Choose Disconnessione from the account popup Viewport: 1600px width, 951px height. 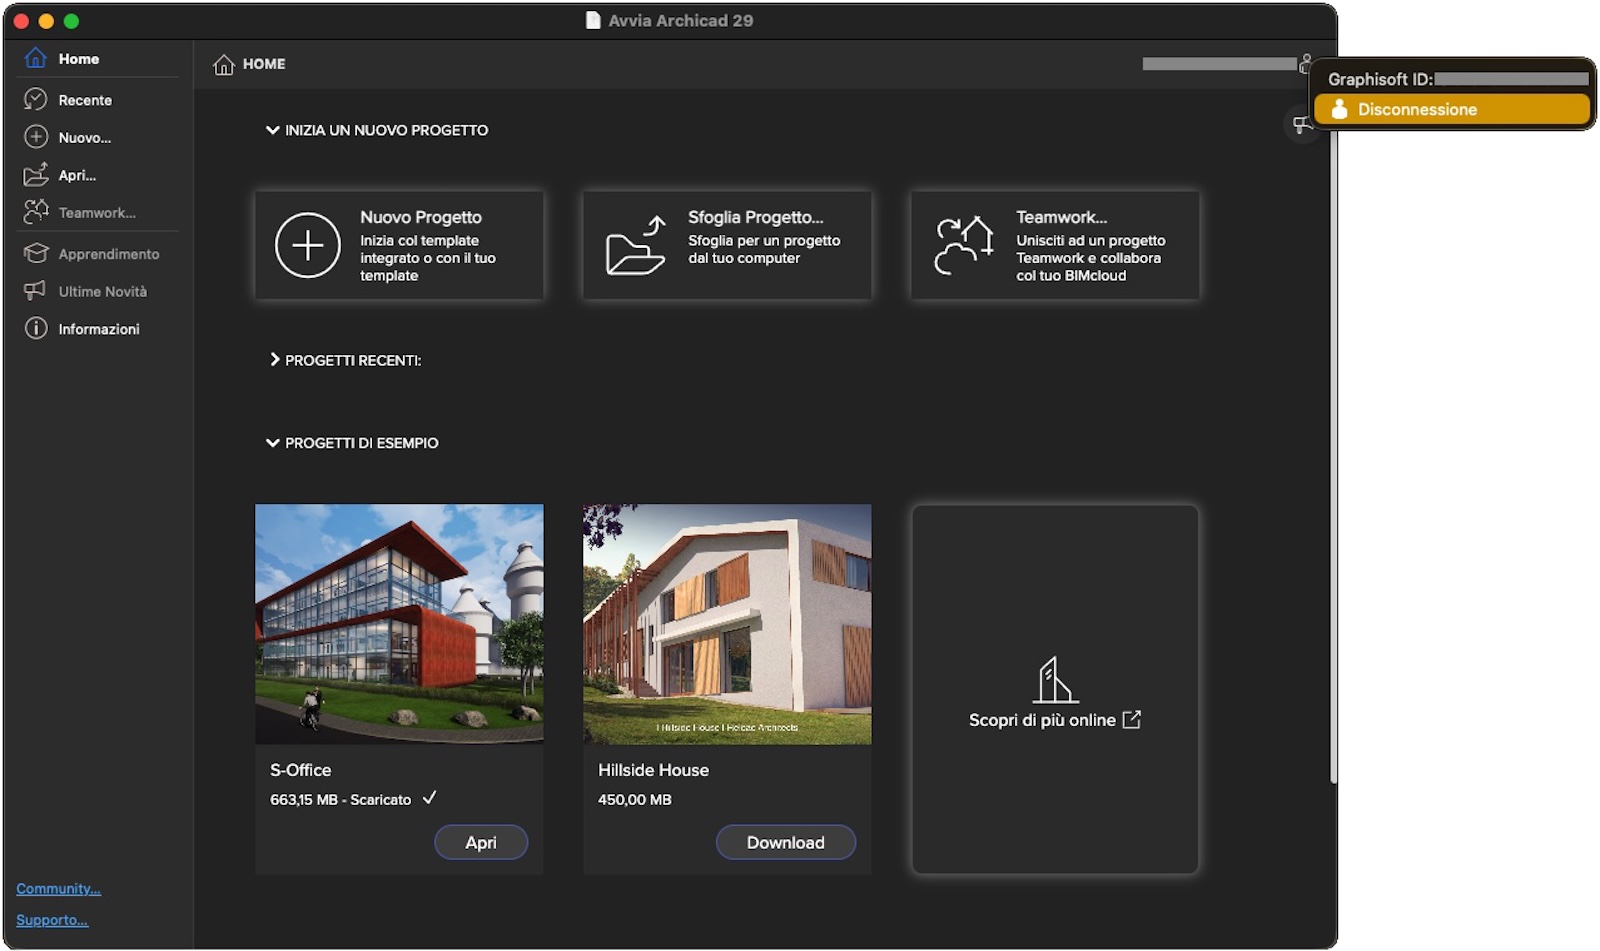tap(1452, 109)
